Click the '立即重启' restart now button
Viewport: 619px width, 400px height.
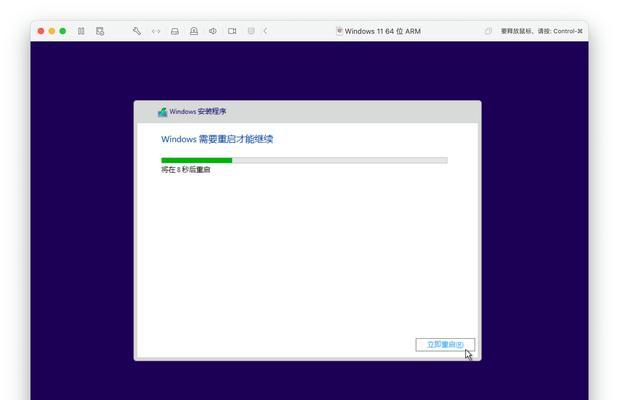(445, 345)
